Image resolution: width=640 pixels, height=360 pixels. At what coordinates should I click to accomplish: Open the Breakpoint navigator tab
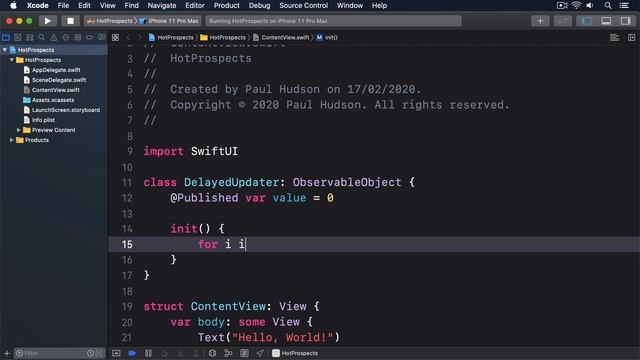[x=89, y=38]
